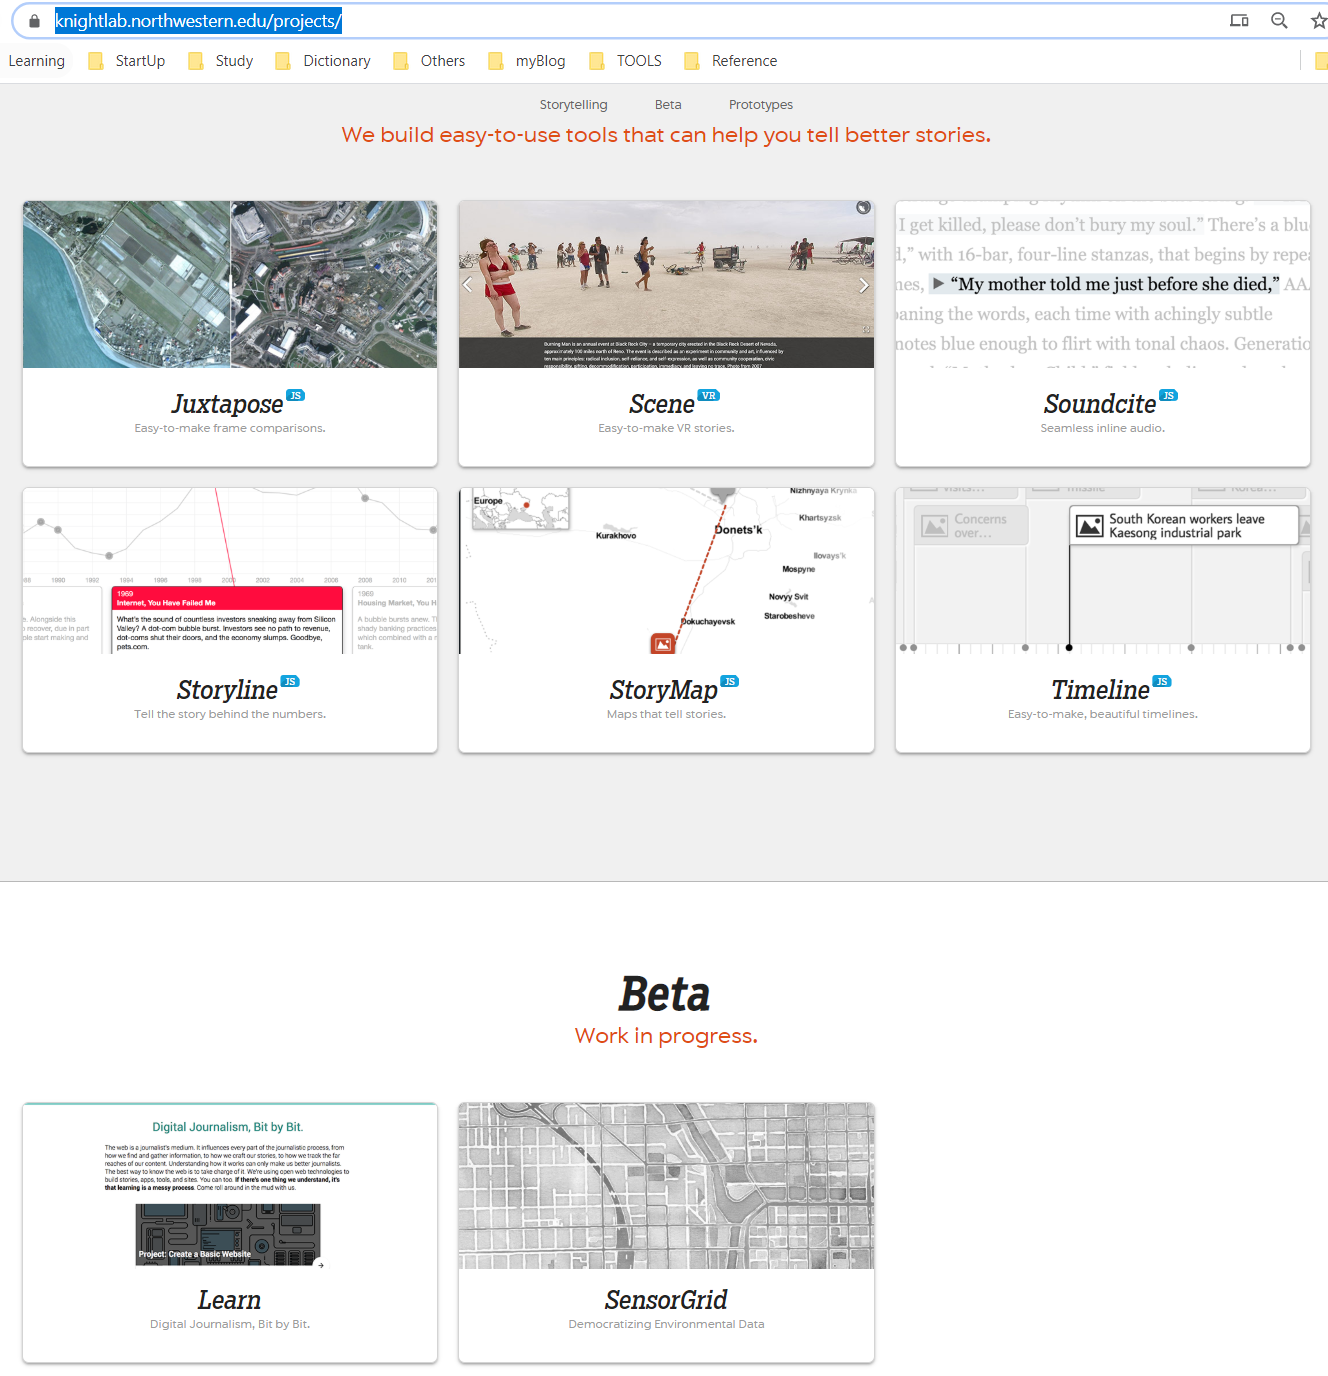Click right arrow in Scene preview

864,285
